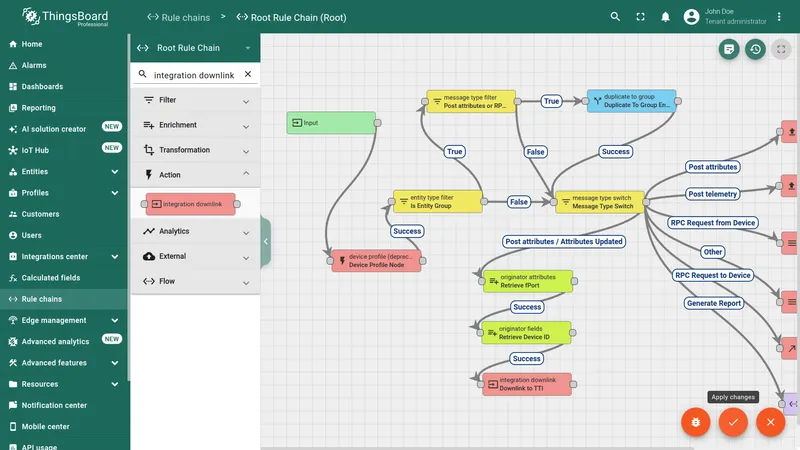This screenshot has height=450, width=800.
Task: Apply changes with checkmark button
Action: click(x=733, y=422)
